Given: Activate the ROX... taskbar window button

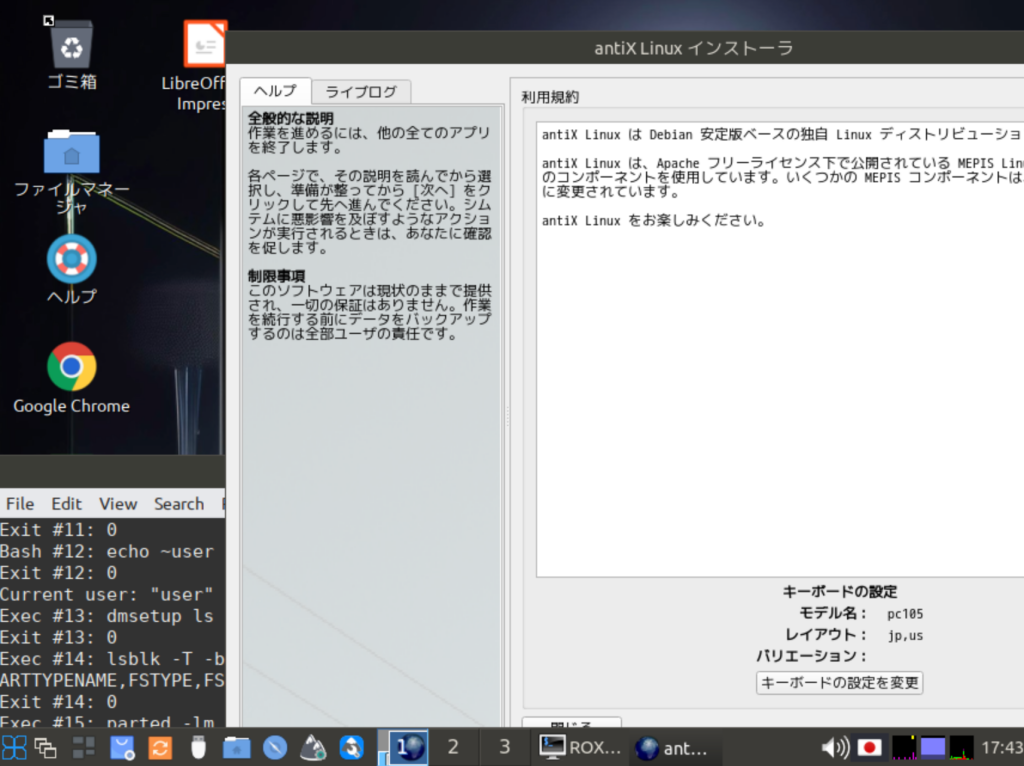Looking at the screenshot, I should pyautogui.click(x=581, y=747).
